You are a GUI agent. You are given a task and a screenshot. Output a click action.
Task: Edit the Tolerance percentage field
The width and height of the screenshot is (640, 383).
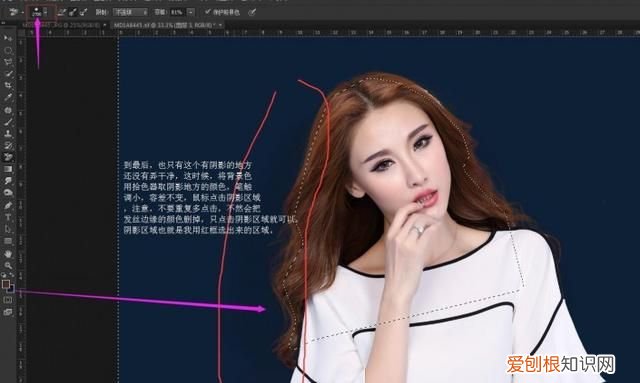[x=177, y=12]
